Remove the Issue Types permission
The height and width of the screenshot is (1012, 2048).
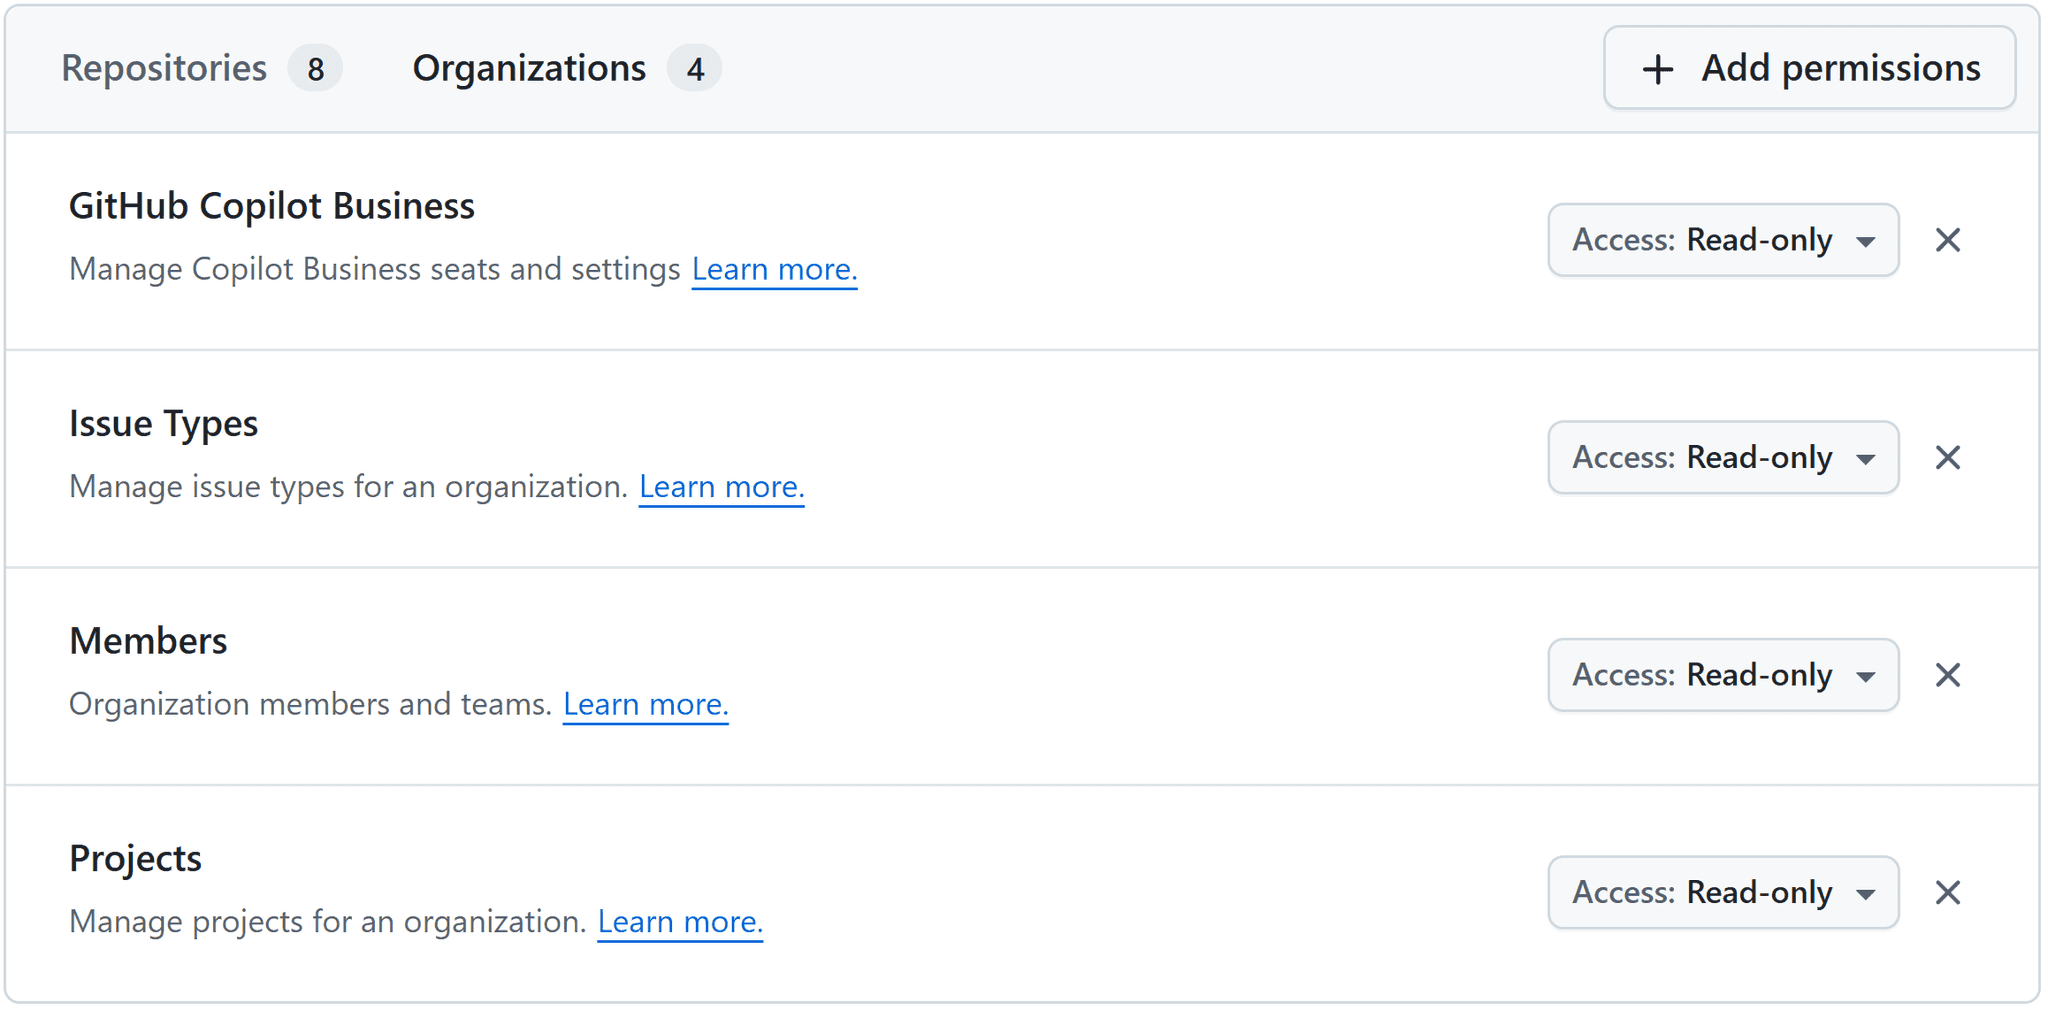(1948, 457)
